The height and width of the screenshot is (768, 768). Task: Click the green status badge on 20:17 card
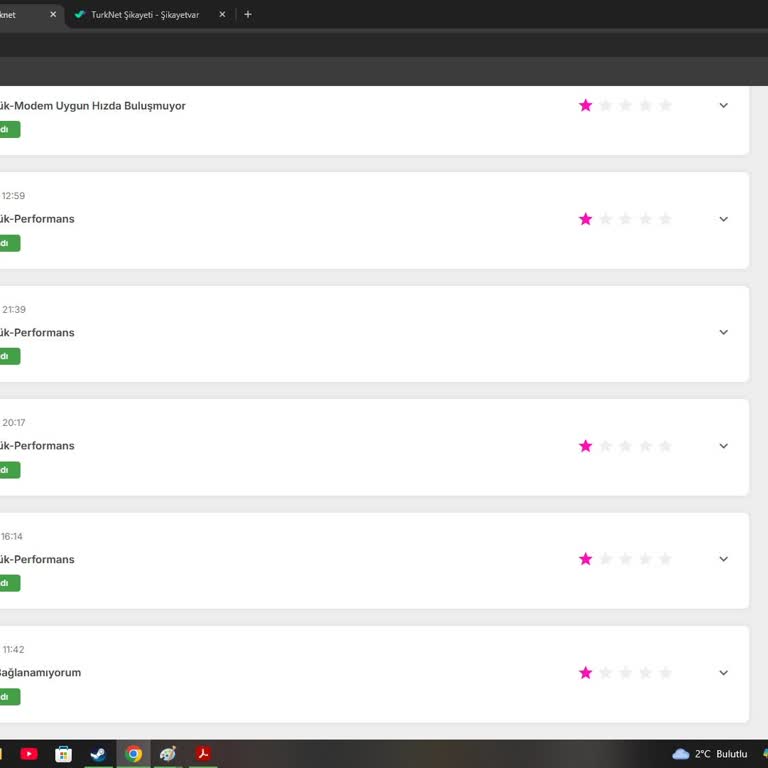point(10,470)
